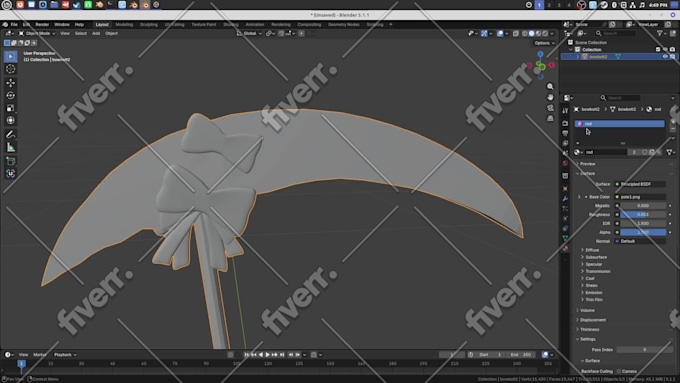Adjust the Alpha slider
The width and height of the screenshot is (680, 383).
click(x=643, y=232)
